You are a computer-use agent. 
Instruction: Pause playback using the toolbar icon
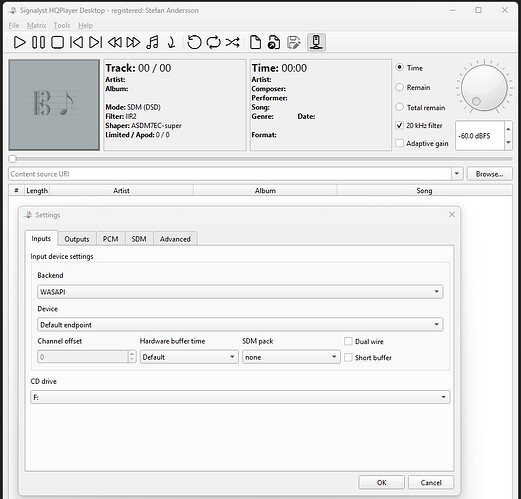tap(38, 42)
